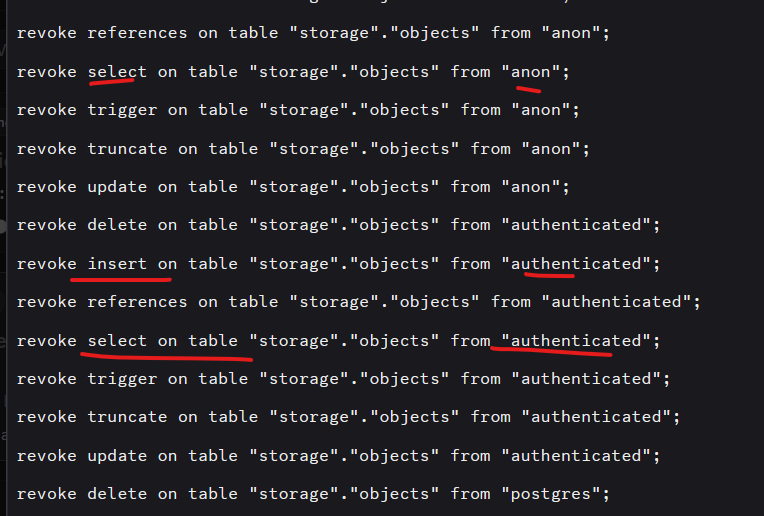Click "authenticated" in the revoke insert line

pos(576,263)
